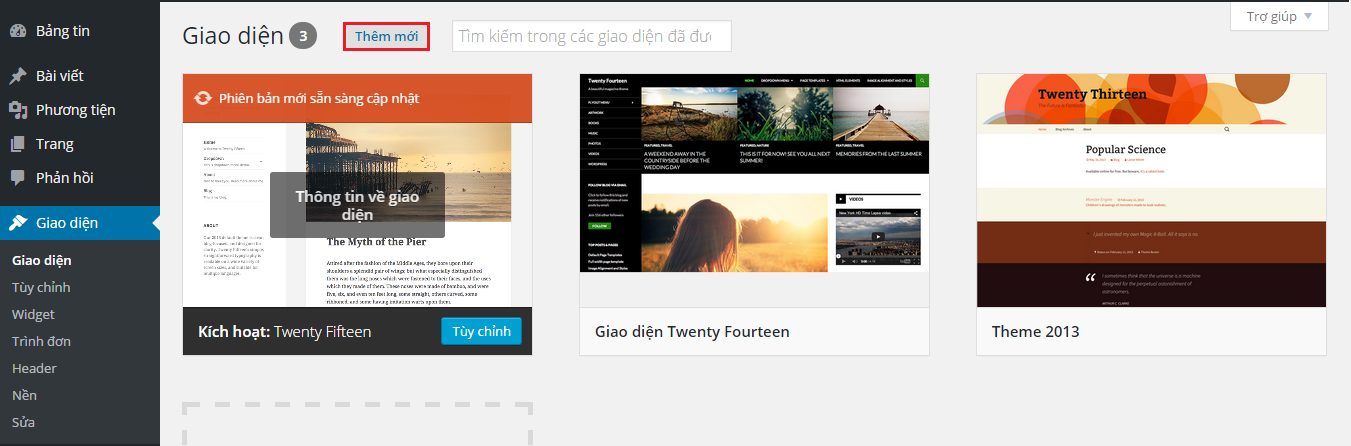This screenshot has width=1351, height=446.
Task: Click the Giao diện Twenty Fourteen title
Action: pyautogui.click(x=692, y=331)
